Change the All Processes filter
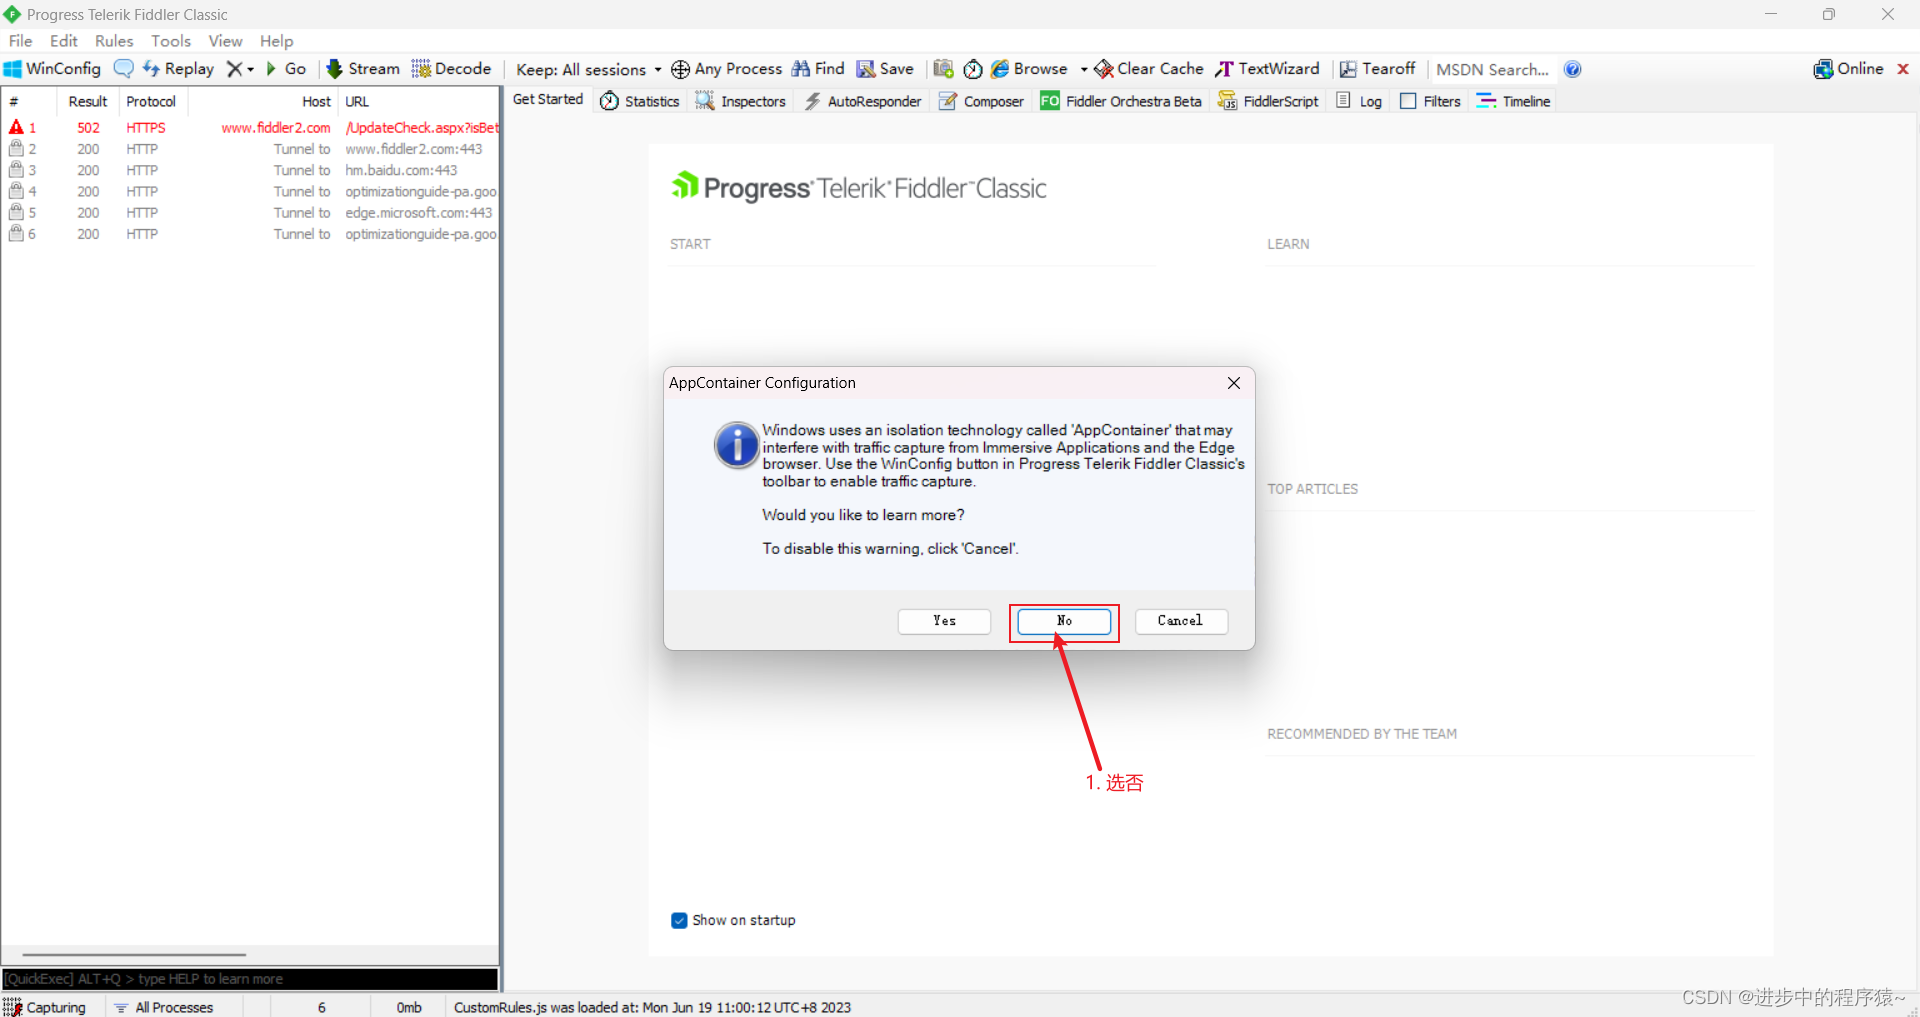Image resolution: width=1920 pixels, height=1017 pixels. tap(164, 1007)
